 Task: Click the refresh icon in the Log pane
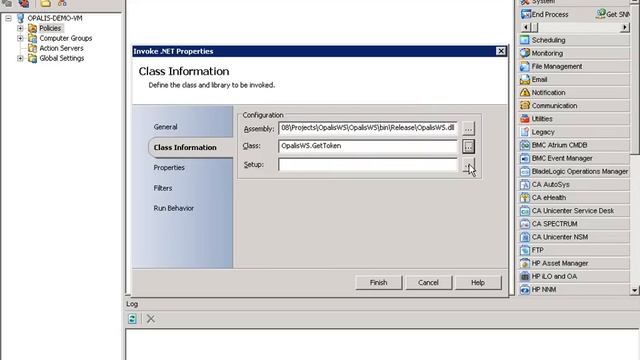click(x=132, y=319)
